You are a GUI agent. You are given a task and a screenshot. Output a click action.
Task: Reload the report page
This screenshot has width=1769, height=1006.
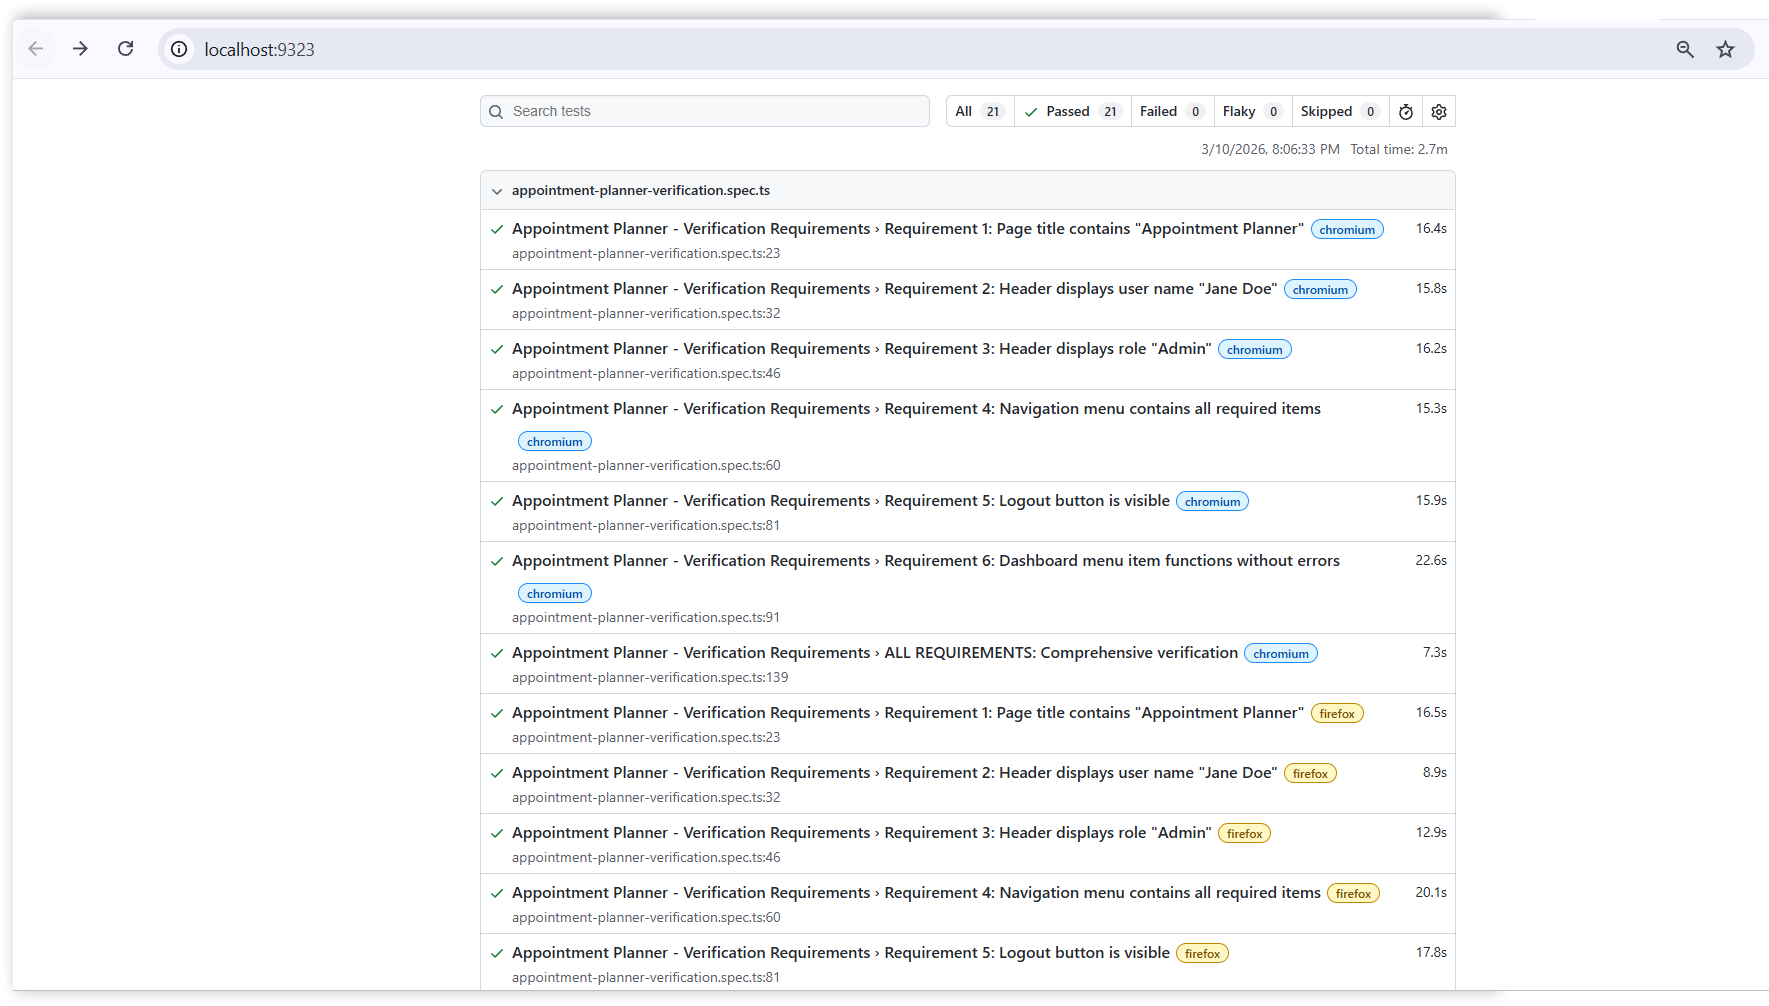pyautogui.click(x=126, y=49)
